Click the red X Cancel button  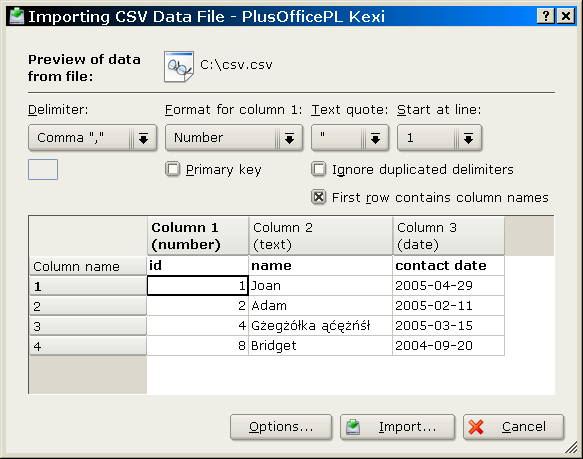(x=513, y=427)
